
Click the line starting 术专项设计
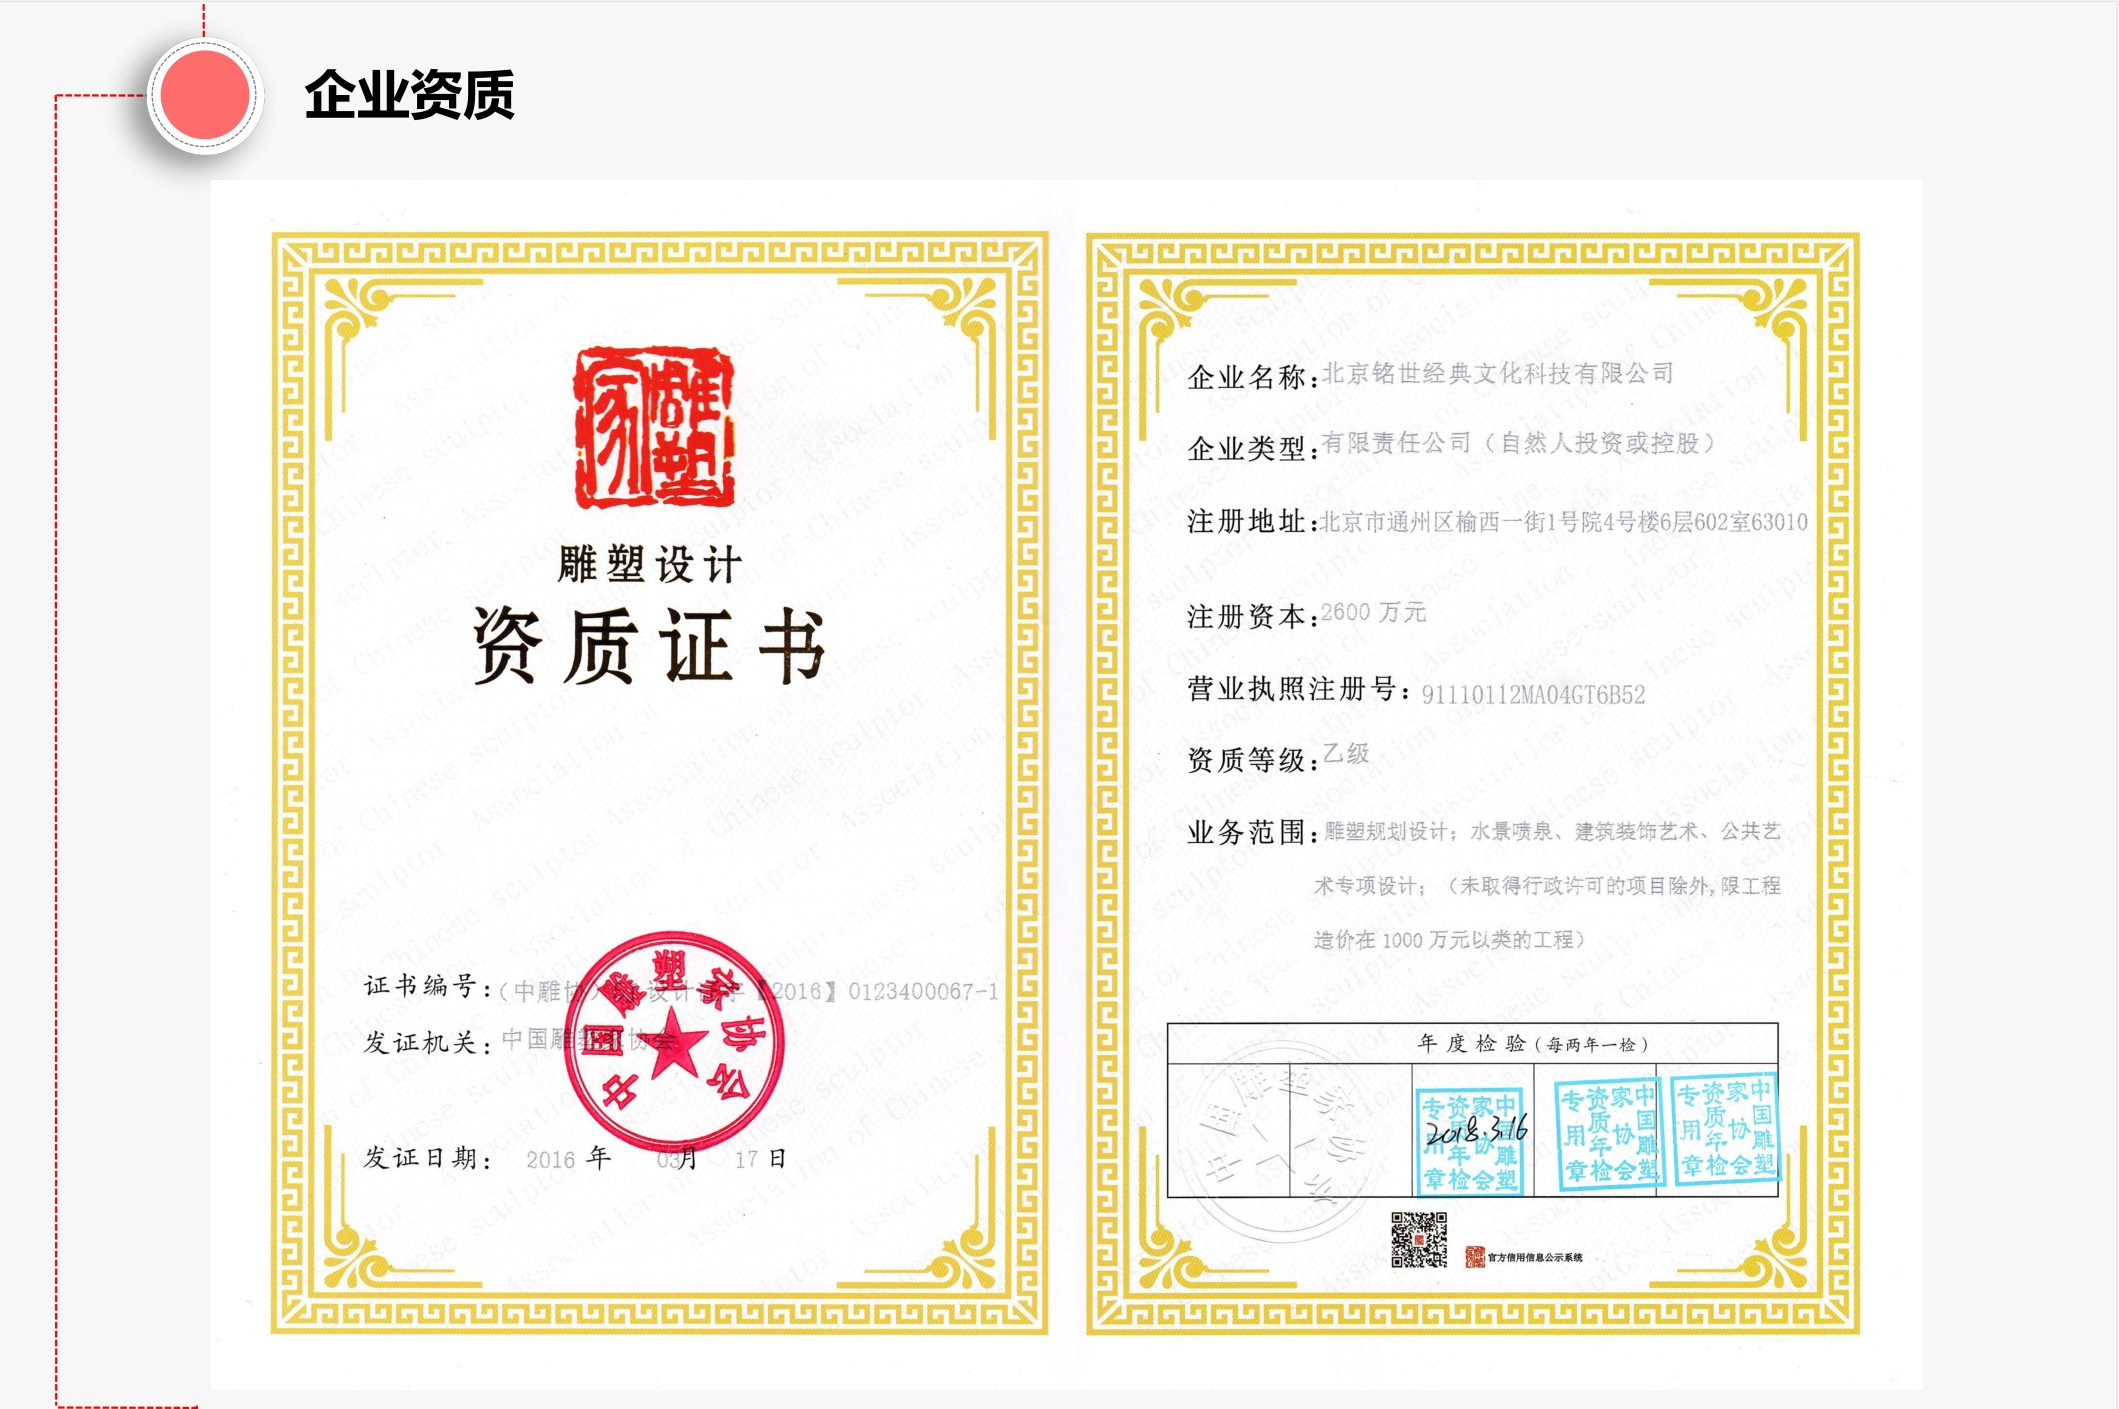point(1547,886)
